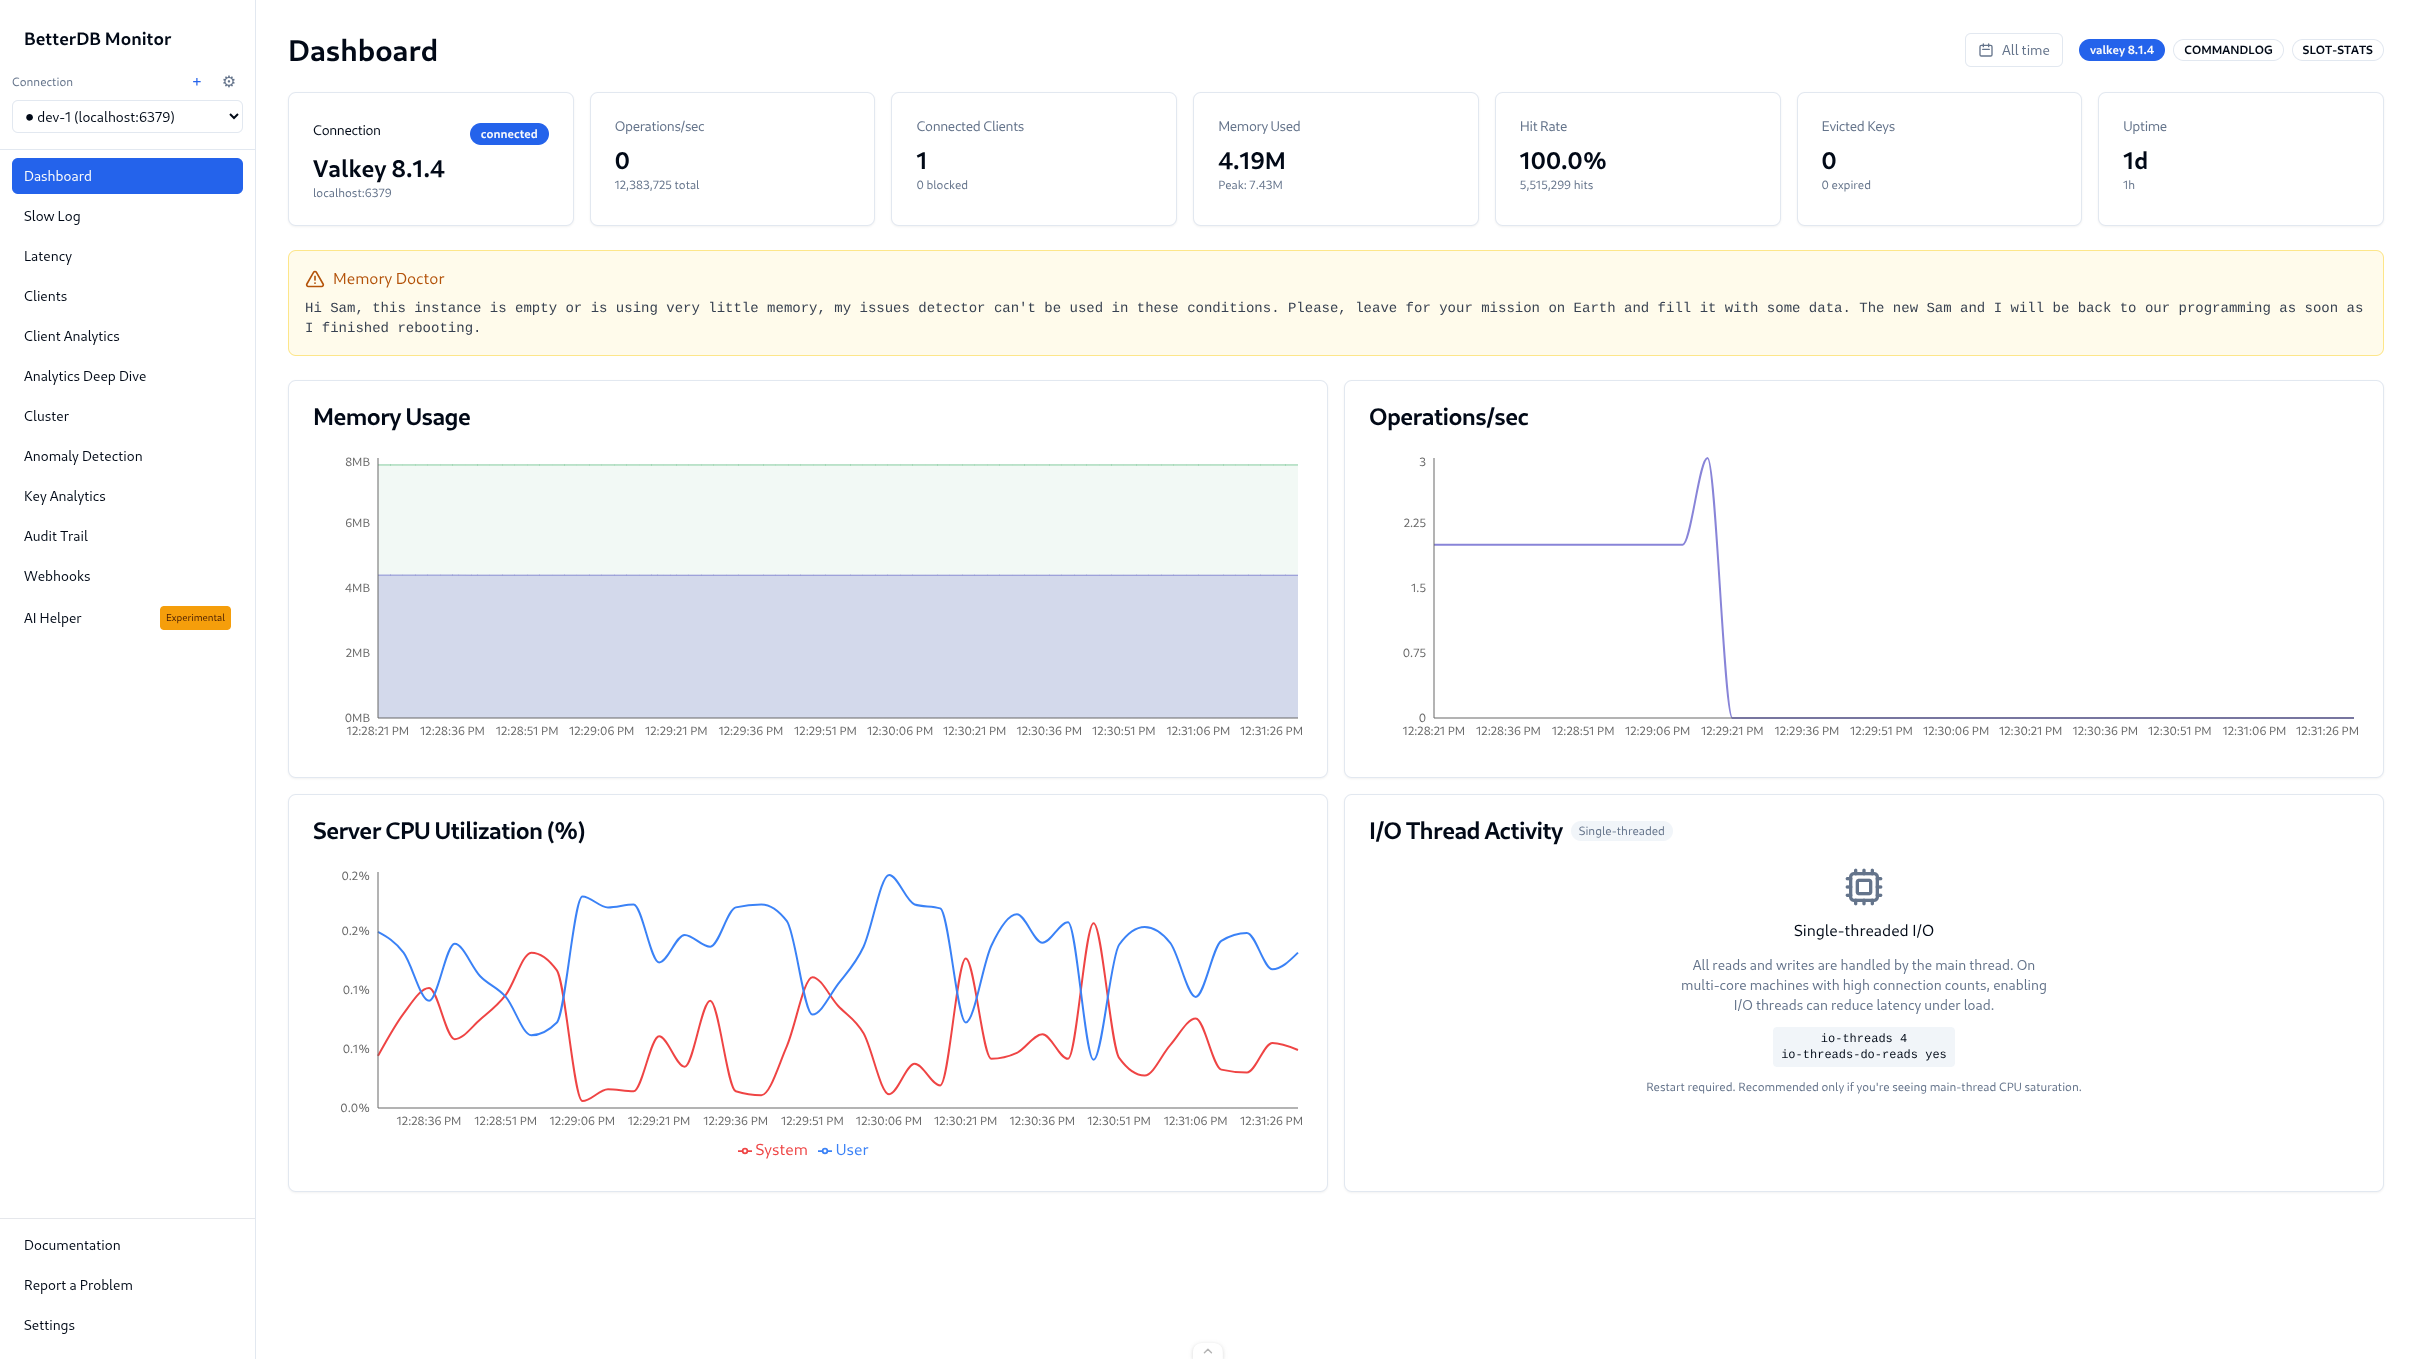The width and height of the screenshot is (2416, 1359).
Task: Click the CPU chip icon in I/O Thread Activity
Action: tap(1862, 886)
